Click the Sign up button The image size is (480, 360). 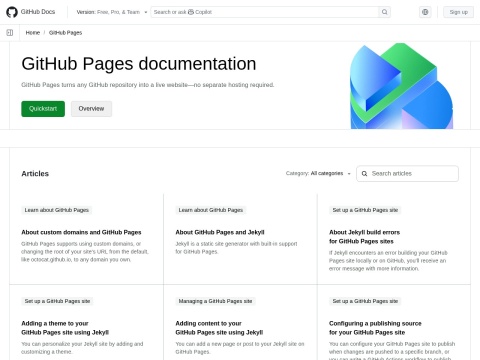tap(458, 12)
